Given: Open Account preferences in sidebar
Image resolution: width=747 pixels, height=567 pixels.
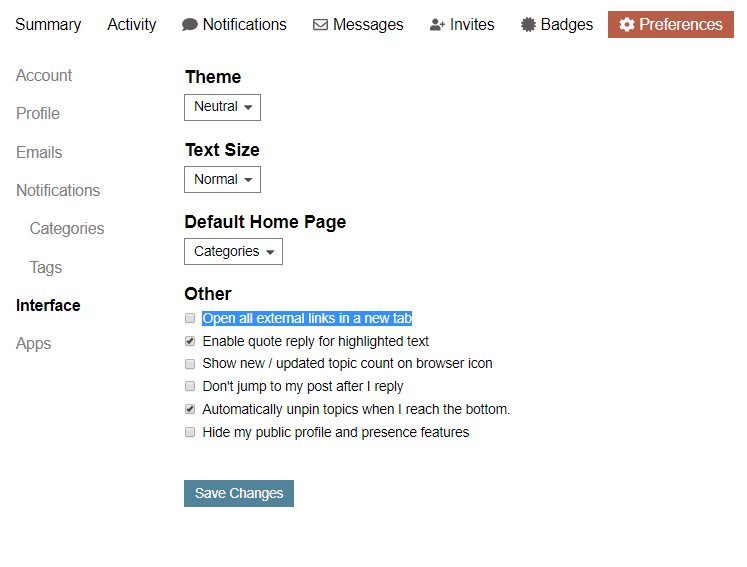Looking at the screenshot, I should [44, 75].
